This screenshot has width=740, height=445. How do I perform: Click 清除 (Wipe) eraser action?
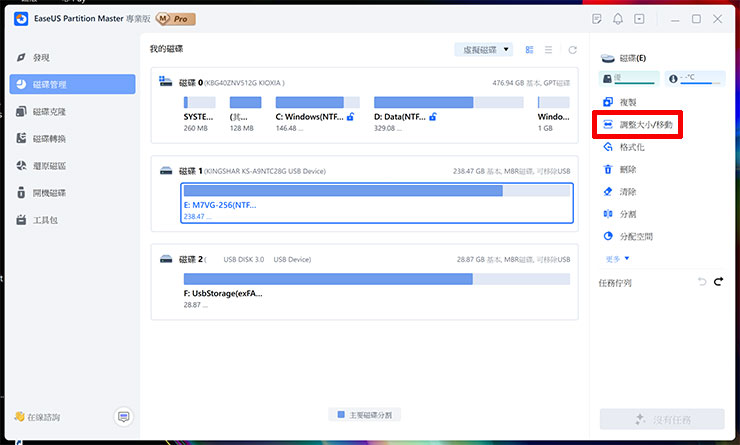click(620, 192)
